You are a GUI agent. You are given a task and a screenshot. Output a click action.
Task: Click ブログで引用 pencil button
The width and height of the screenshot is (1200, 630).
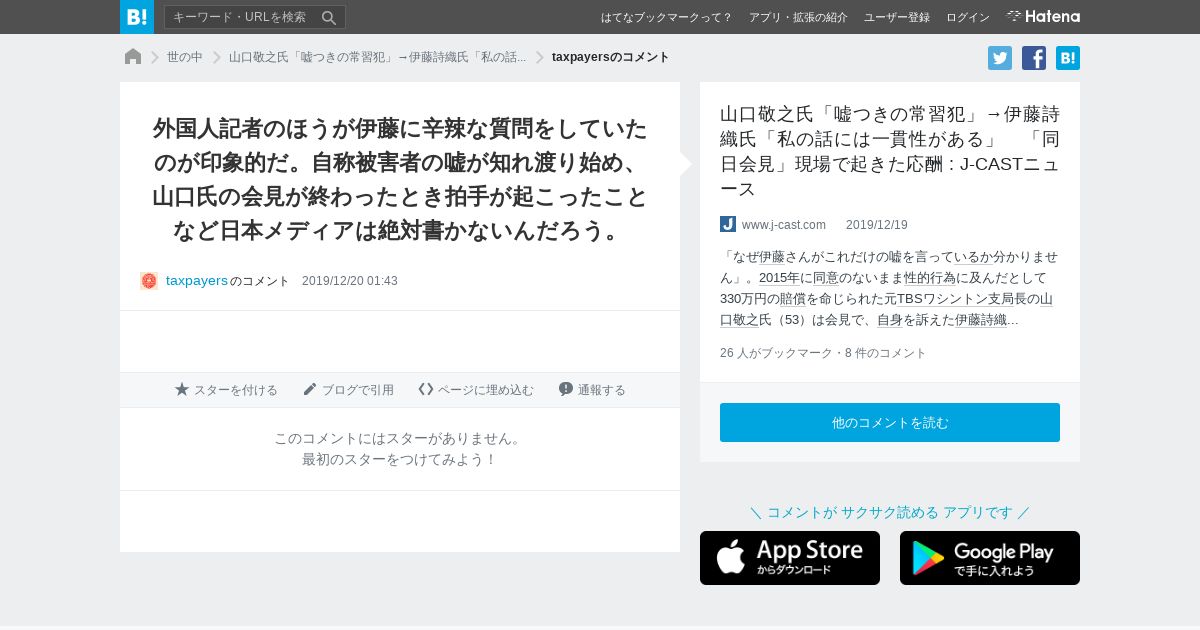tap(348, 390)
